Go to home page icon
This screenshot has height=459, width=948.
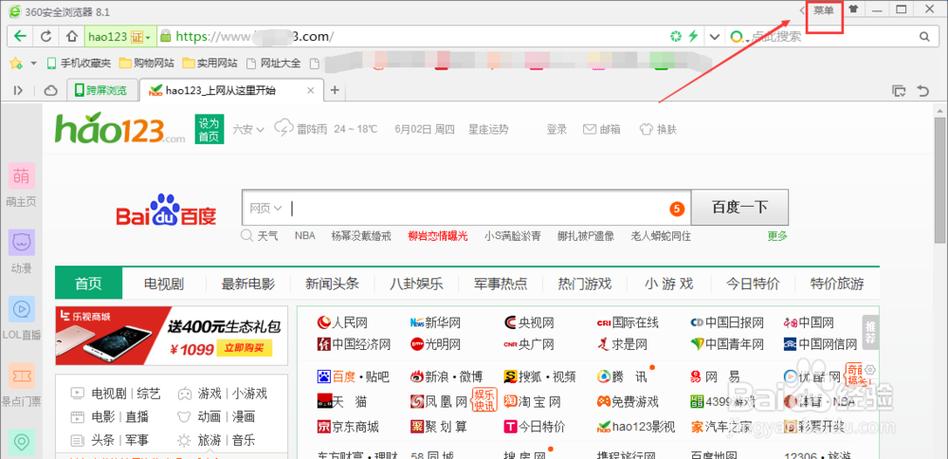pyautogui.click(x=72, y=36)
